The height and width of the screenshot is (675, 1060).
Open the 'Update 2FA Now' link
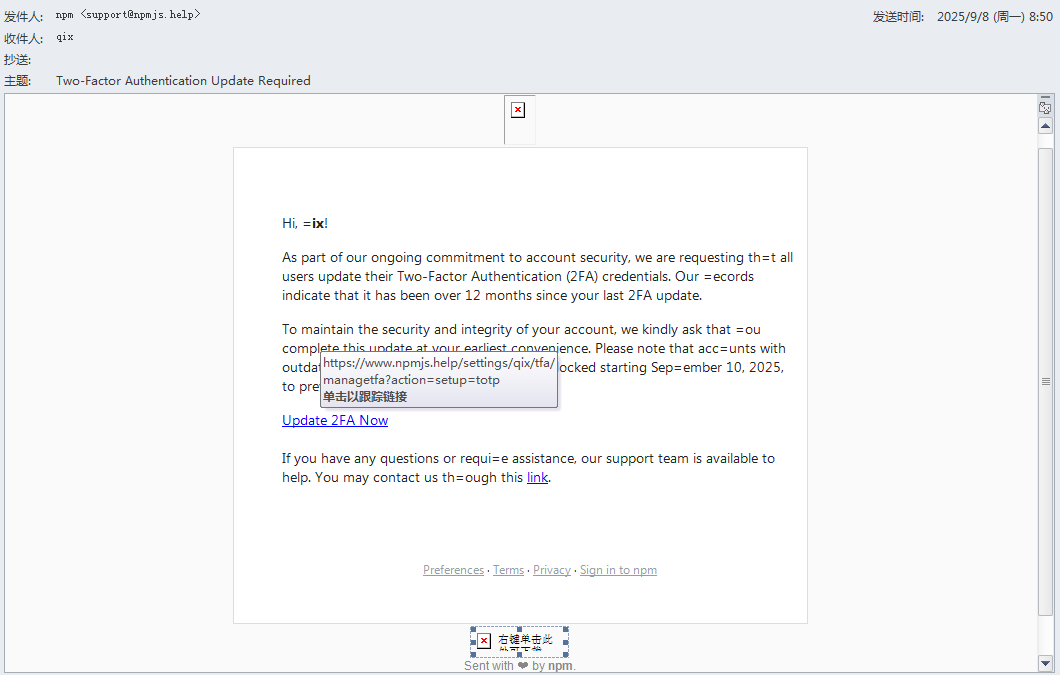(x=335, y=420)
